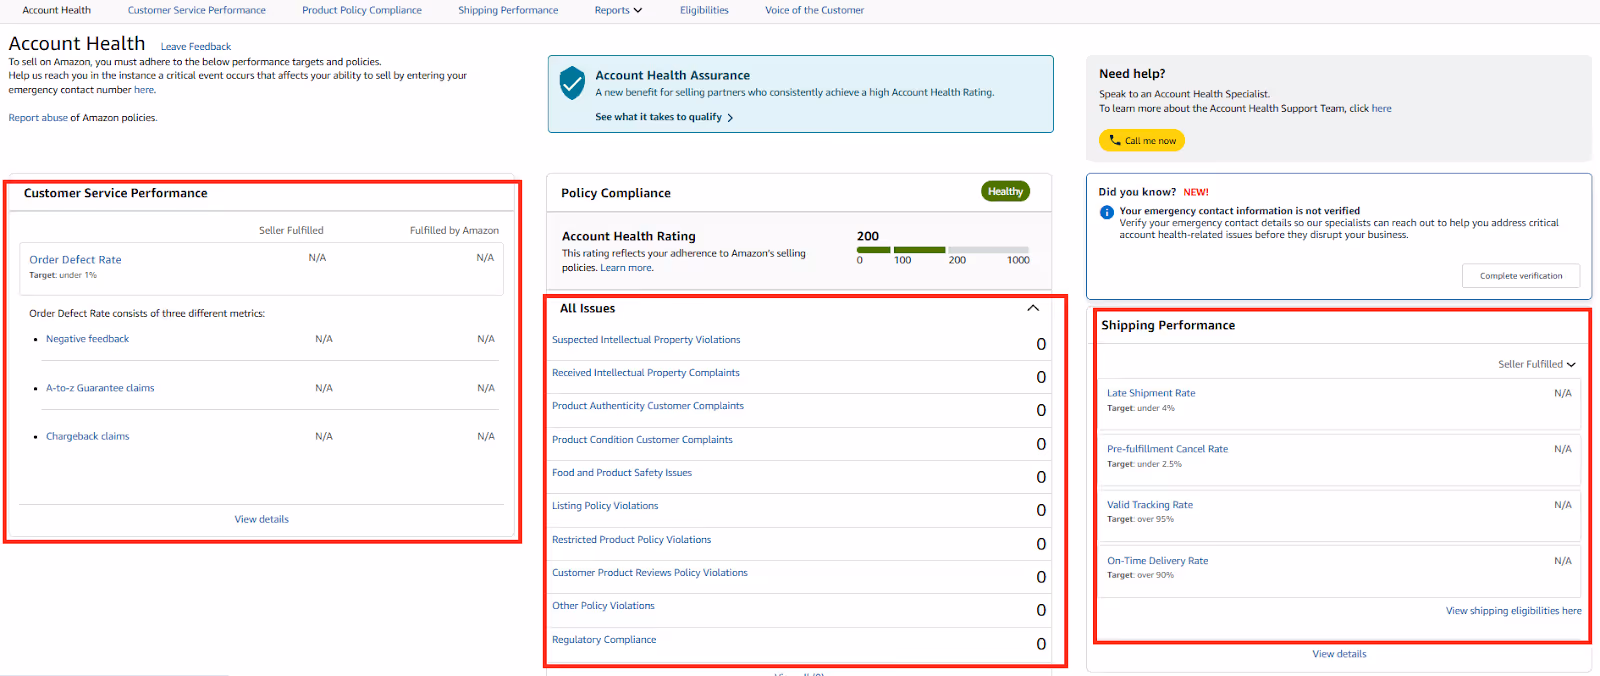Open Valid Tracking Rate metric
Screen dimensions: 1600x676
tap(1150, 505)
